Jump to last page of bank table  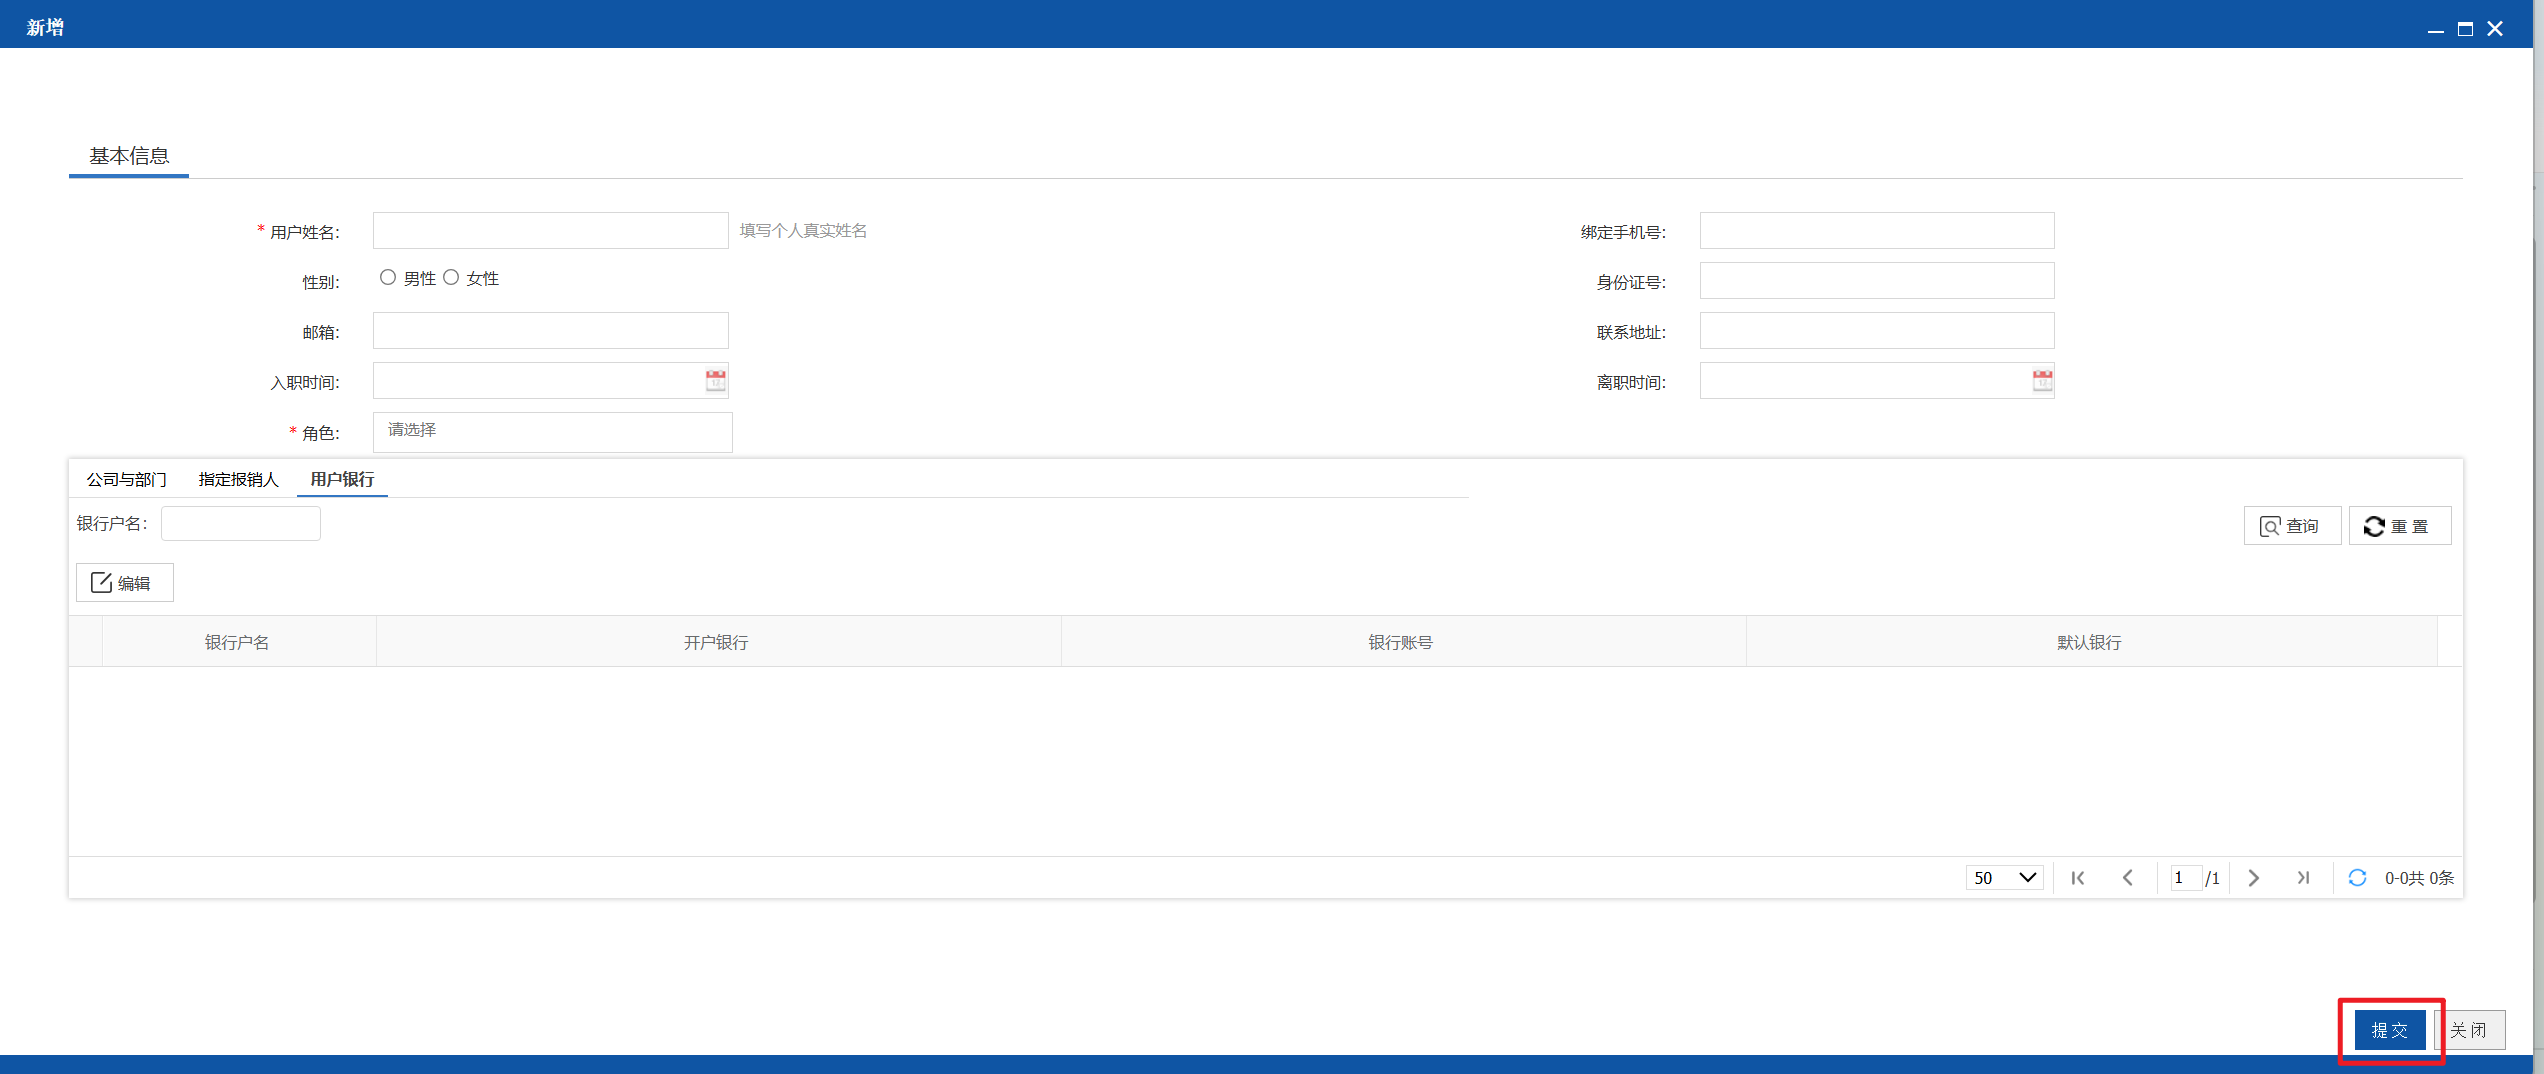(x=2304, y=878)
